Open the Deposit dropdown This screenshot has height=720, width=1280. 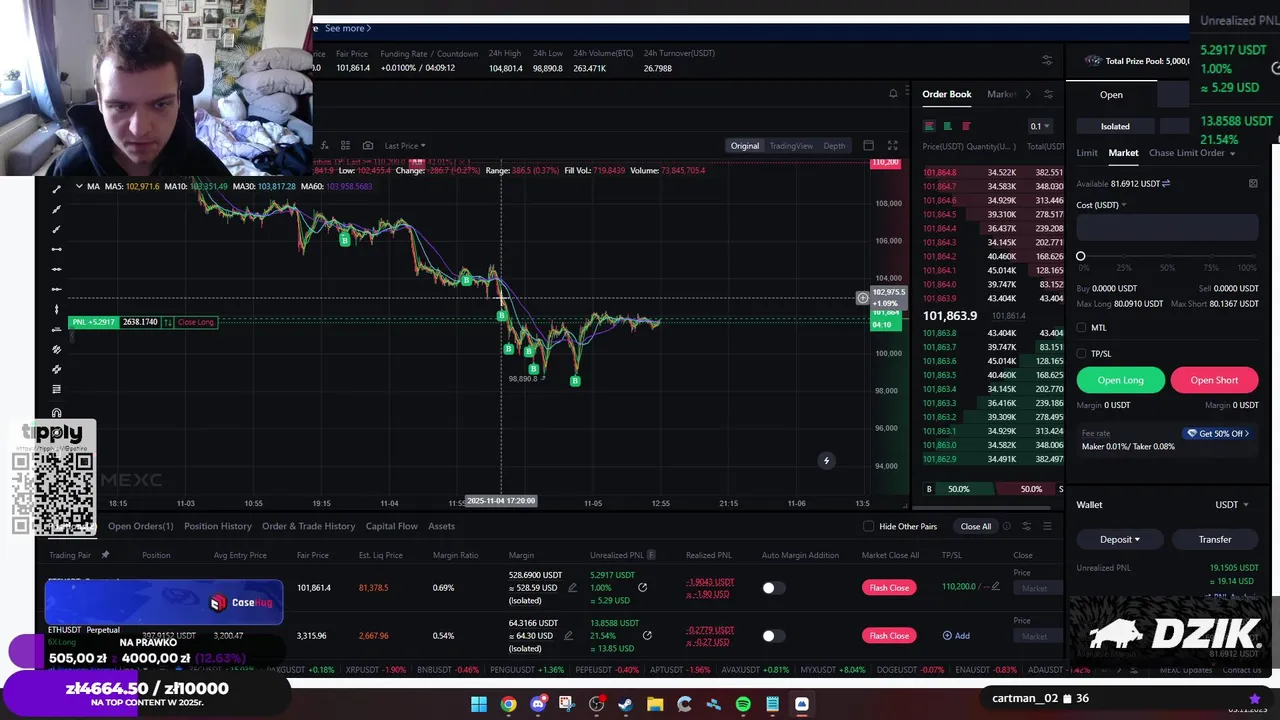[x=1120, y=540]
